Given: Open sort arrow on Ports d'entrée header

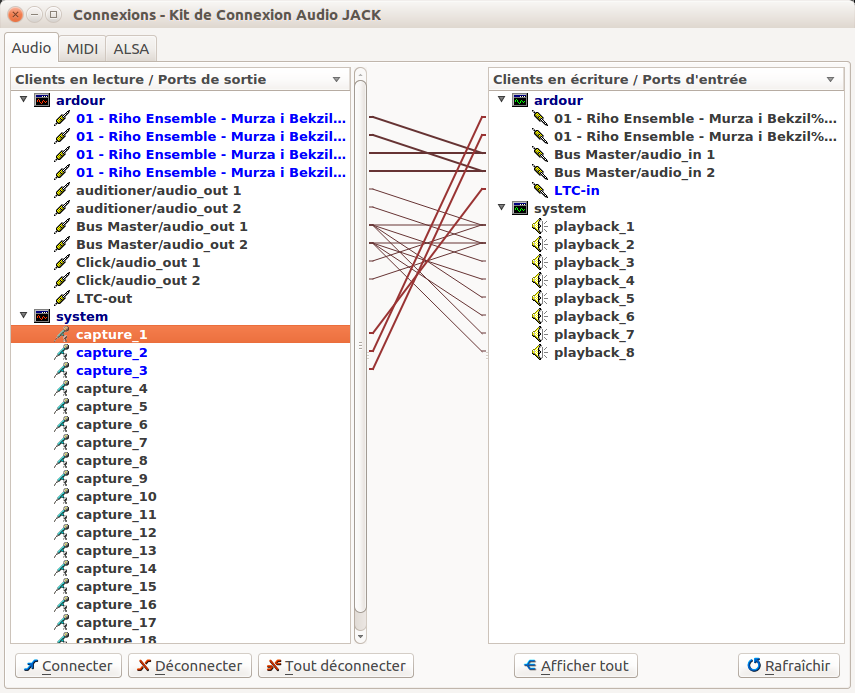Looking at the screenshot, I should [x=830, y=80].
